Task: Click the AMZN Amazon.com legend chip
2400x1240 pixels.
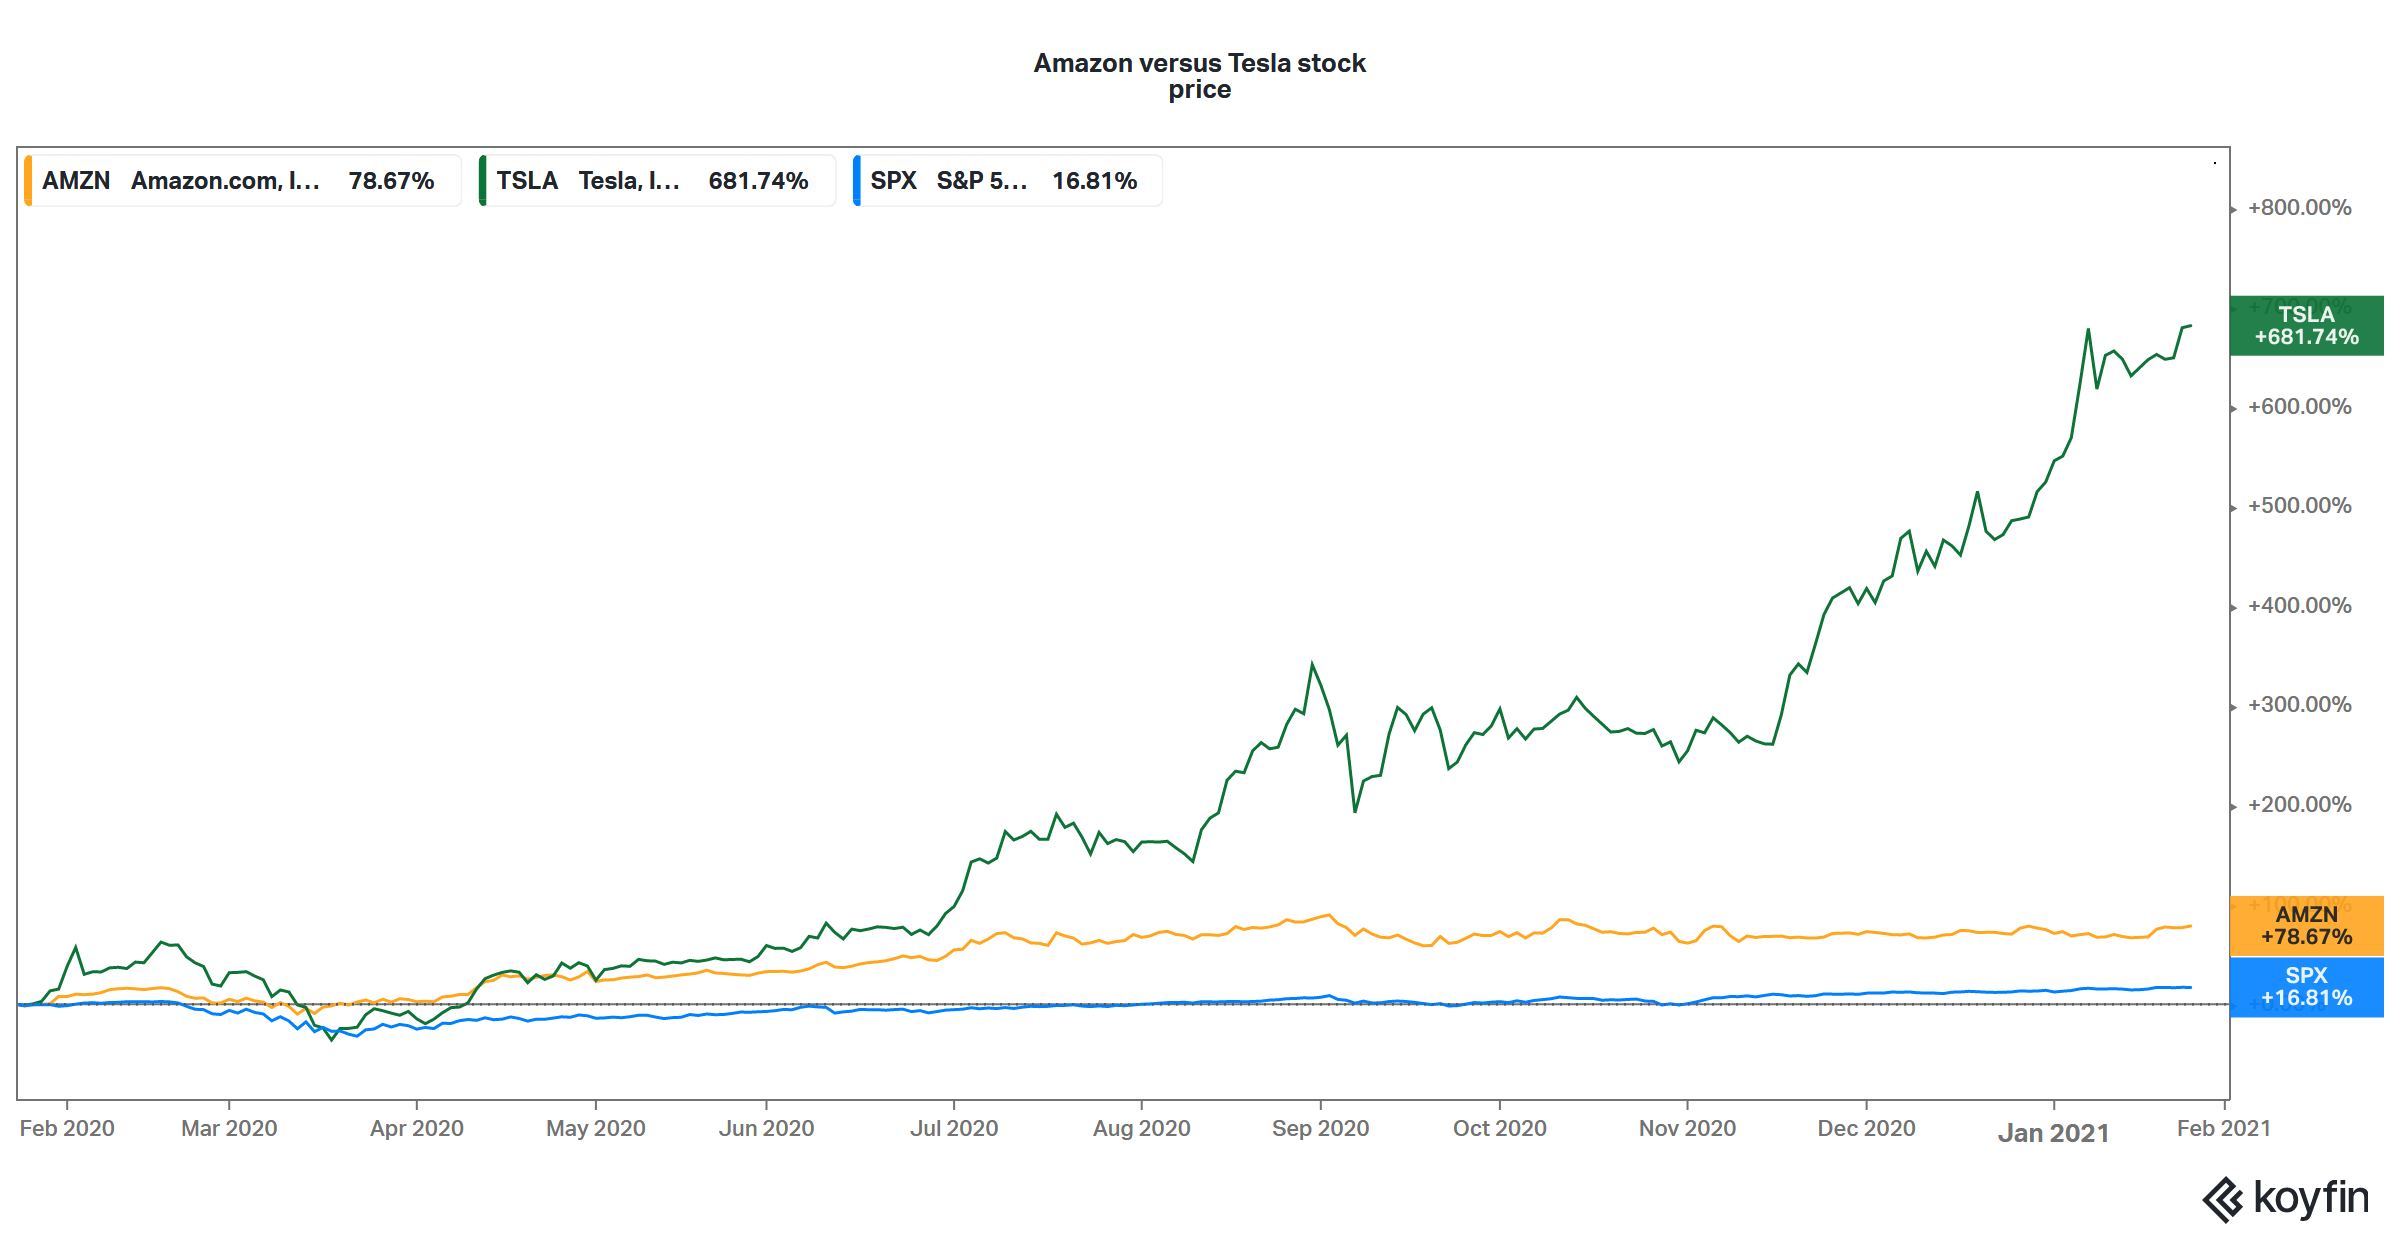Action: [x=243, y=181]
